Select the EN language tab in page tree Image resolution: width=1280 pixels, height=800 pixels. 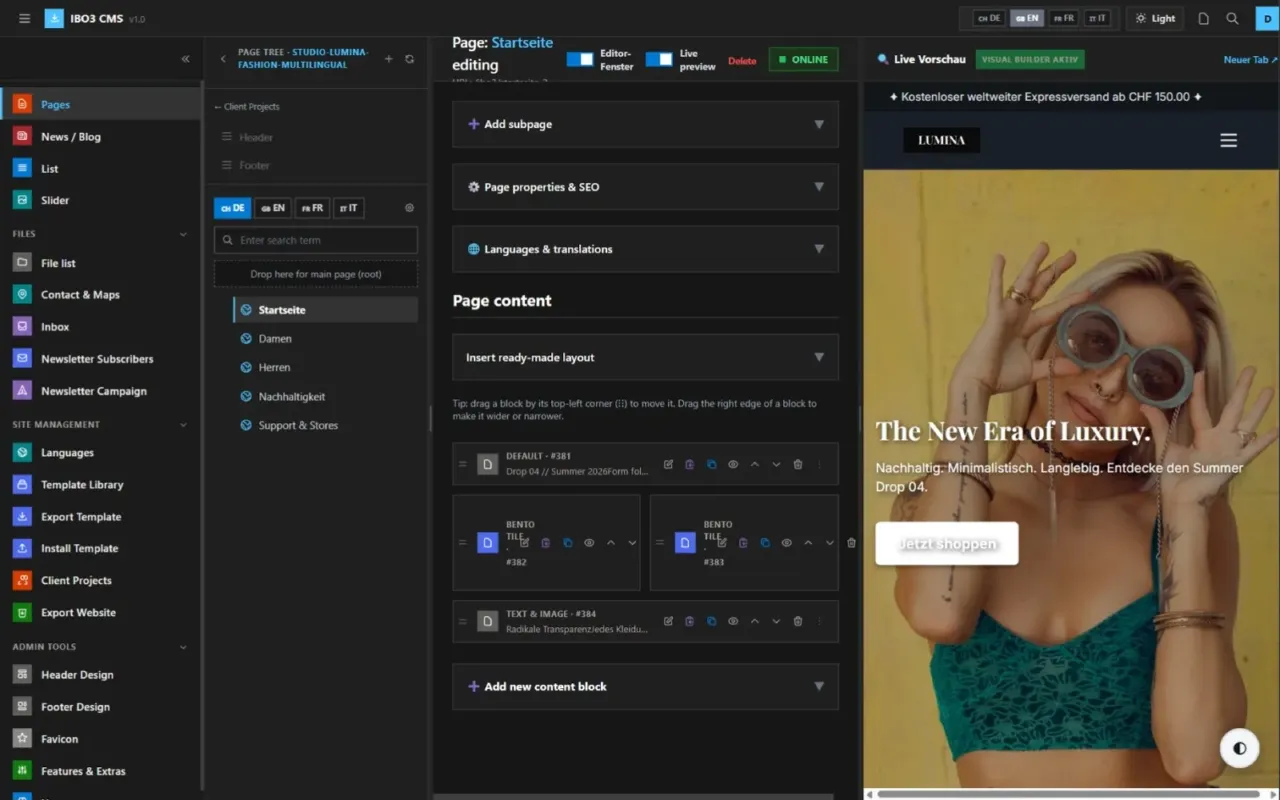273,208
